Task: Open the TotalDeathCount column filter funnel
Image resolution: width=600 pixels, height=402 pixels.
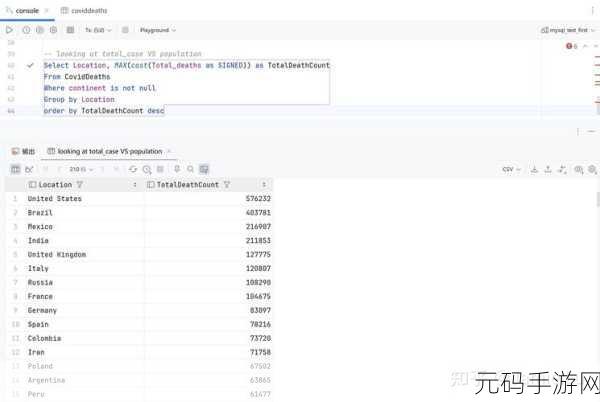Action: 227,185
